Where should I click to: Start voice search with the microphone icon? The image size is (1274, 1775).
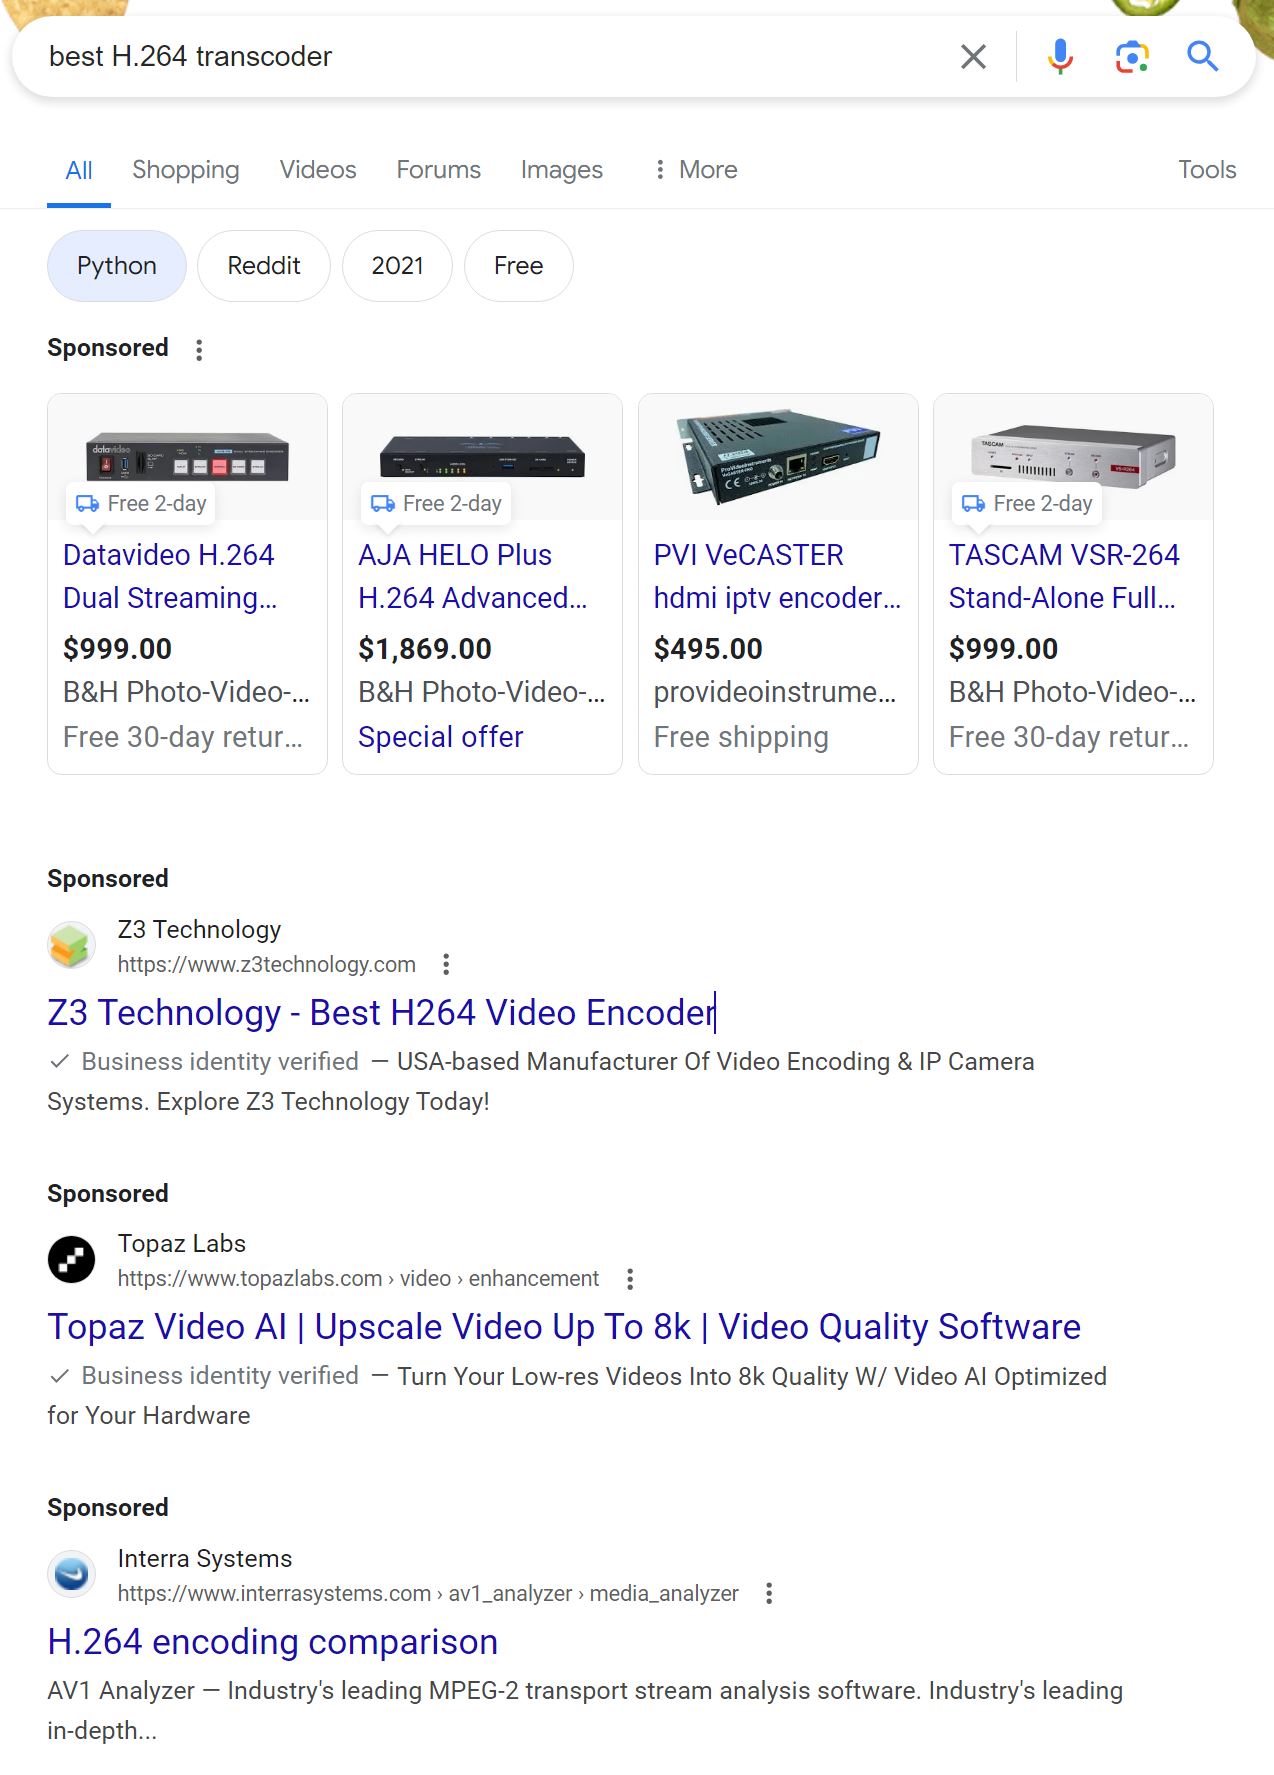1060,57
